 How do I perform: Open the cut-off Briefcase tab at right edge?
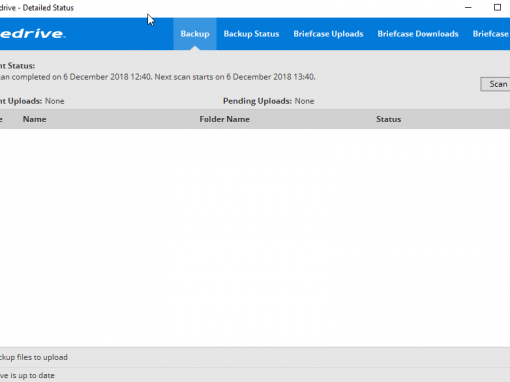coord(491,34)
